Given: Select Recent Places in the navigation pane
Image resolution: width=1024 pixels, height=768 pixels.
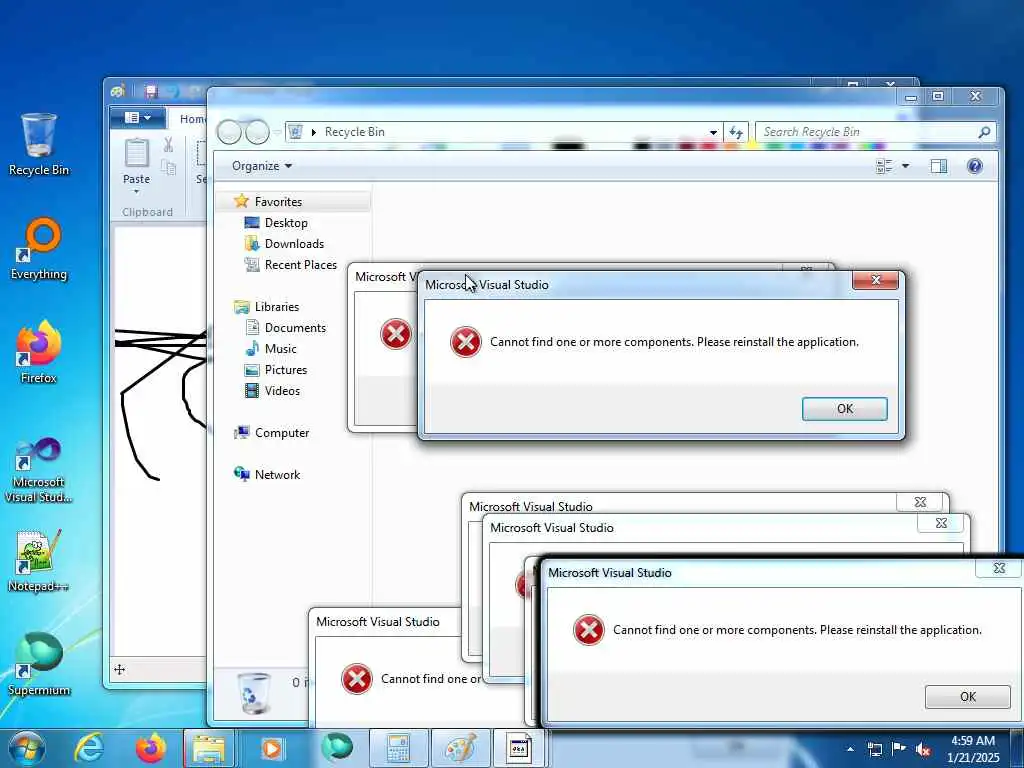Looking at the screenshot, I should point(300,264).
